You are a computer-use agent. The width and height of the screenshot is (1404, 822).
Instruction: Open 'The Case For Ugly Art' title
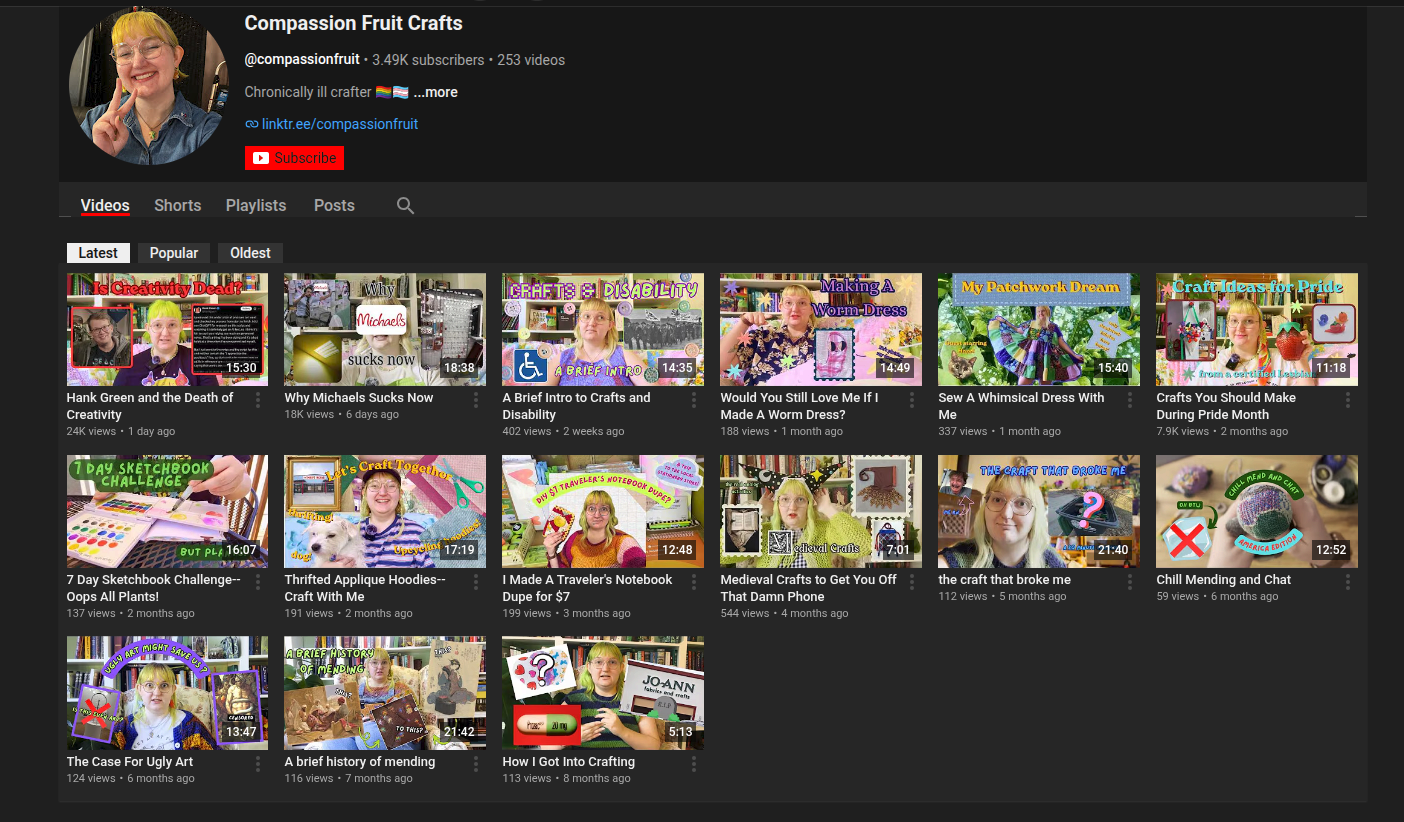[x=130, y=762]
